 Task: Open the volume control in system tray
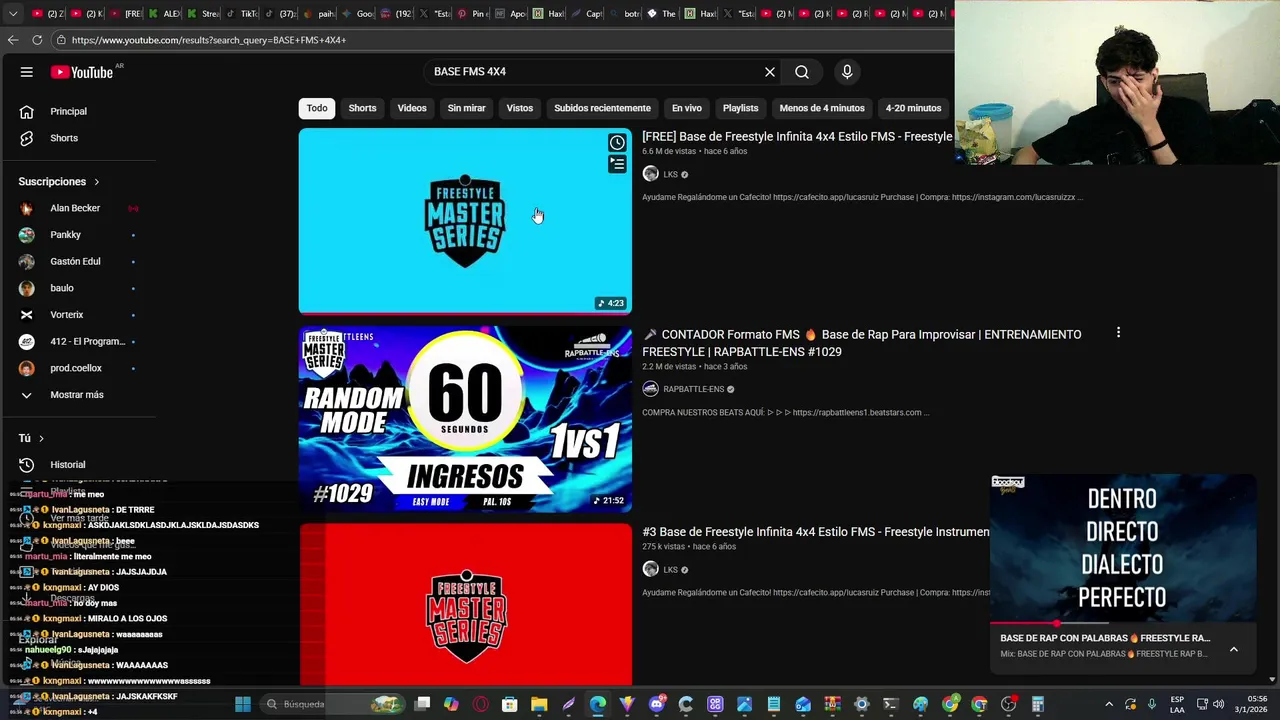[1218, 704]
